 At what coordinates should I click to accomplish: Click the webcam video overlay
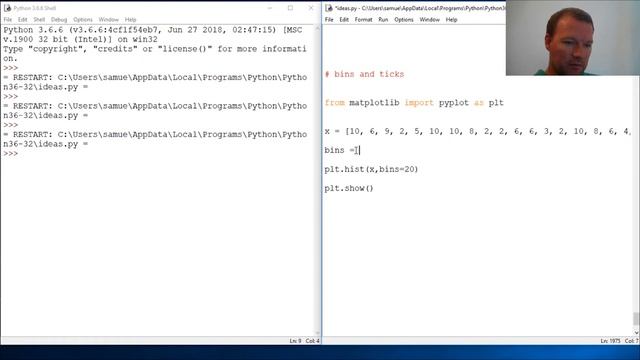pyautogui.click(x=573, y=38)
